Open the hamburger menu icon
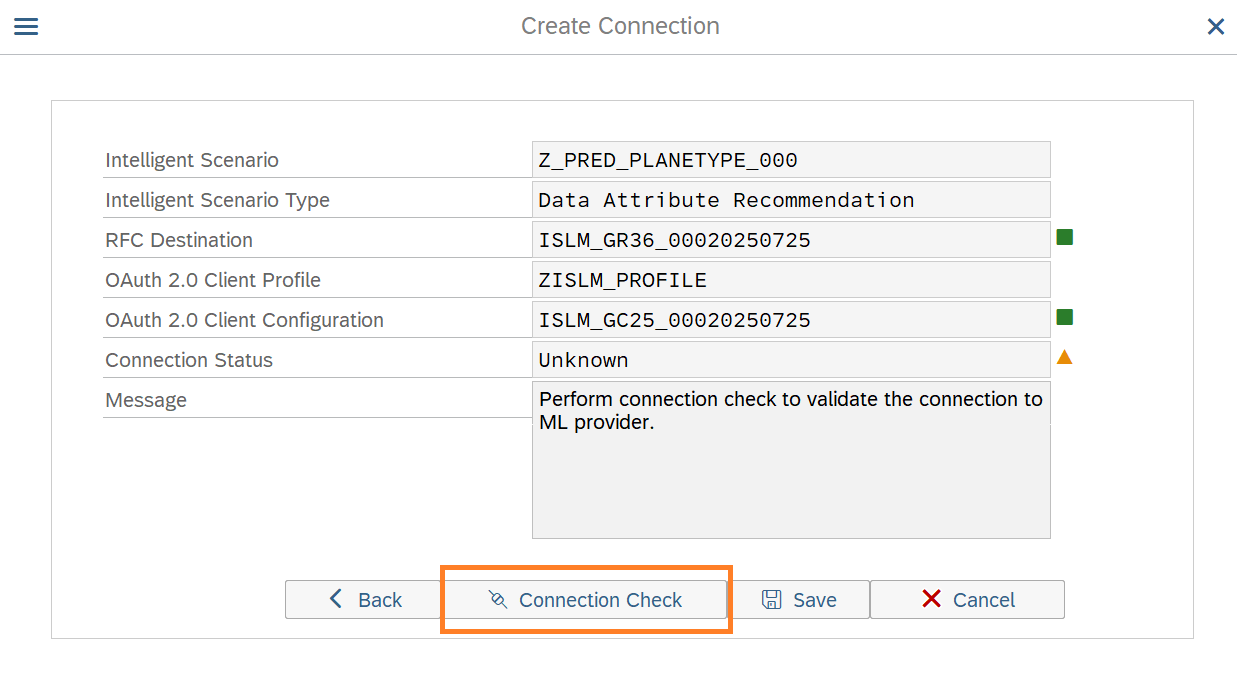 click(x=26, y=26)
